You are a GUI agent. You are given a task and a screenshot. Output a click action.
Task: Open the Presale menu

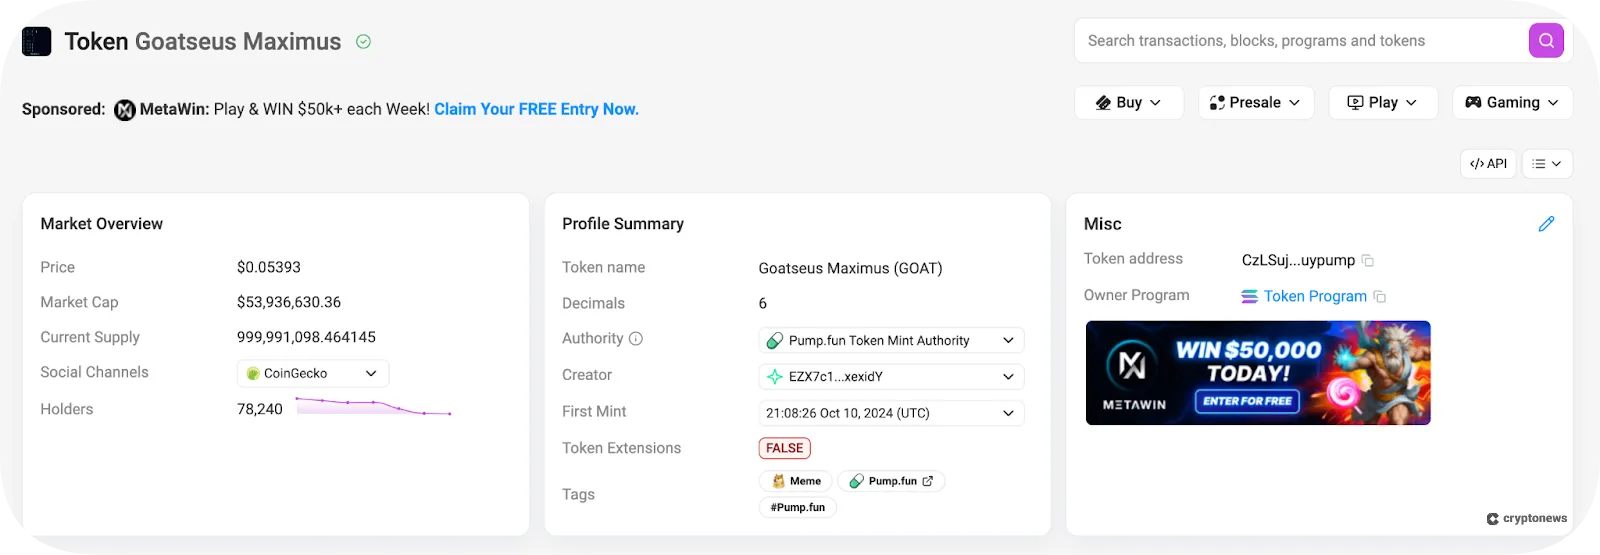coord(1256,102)
